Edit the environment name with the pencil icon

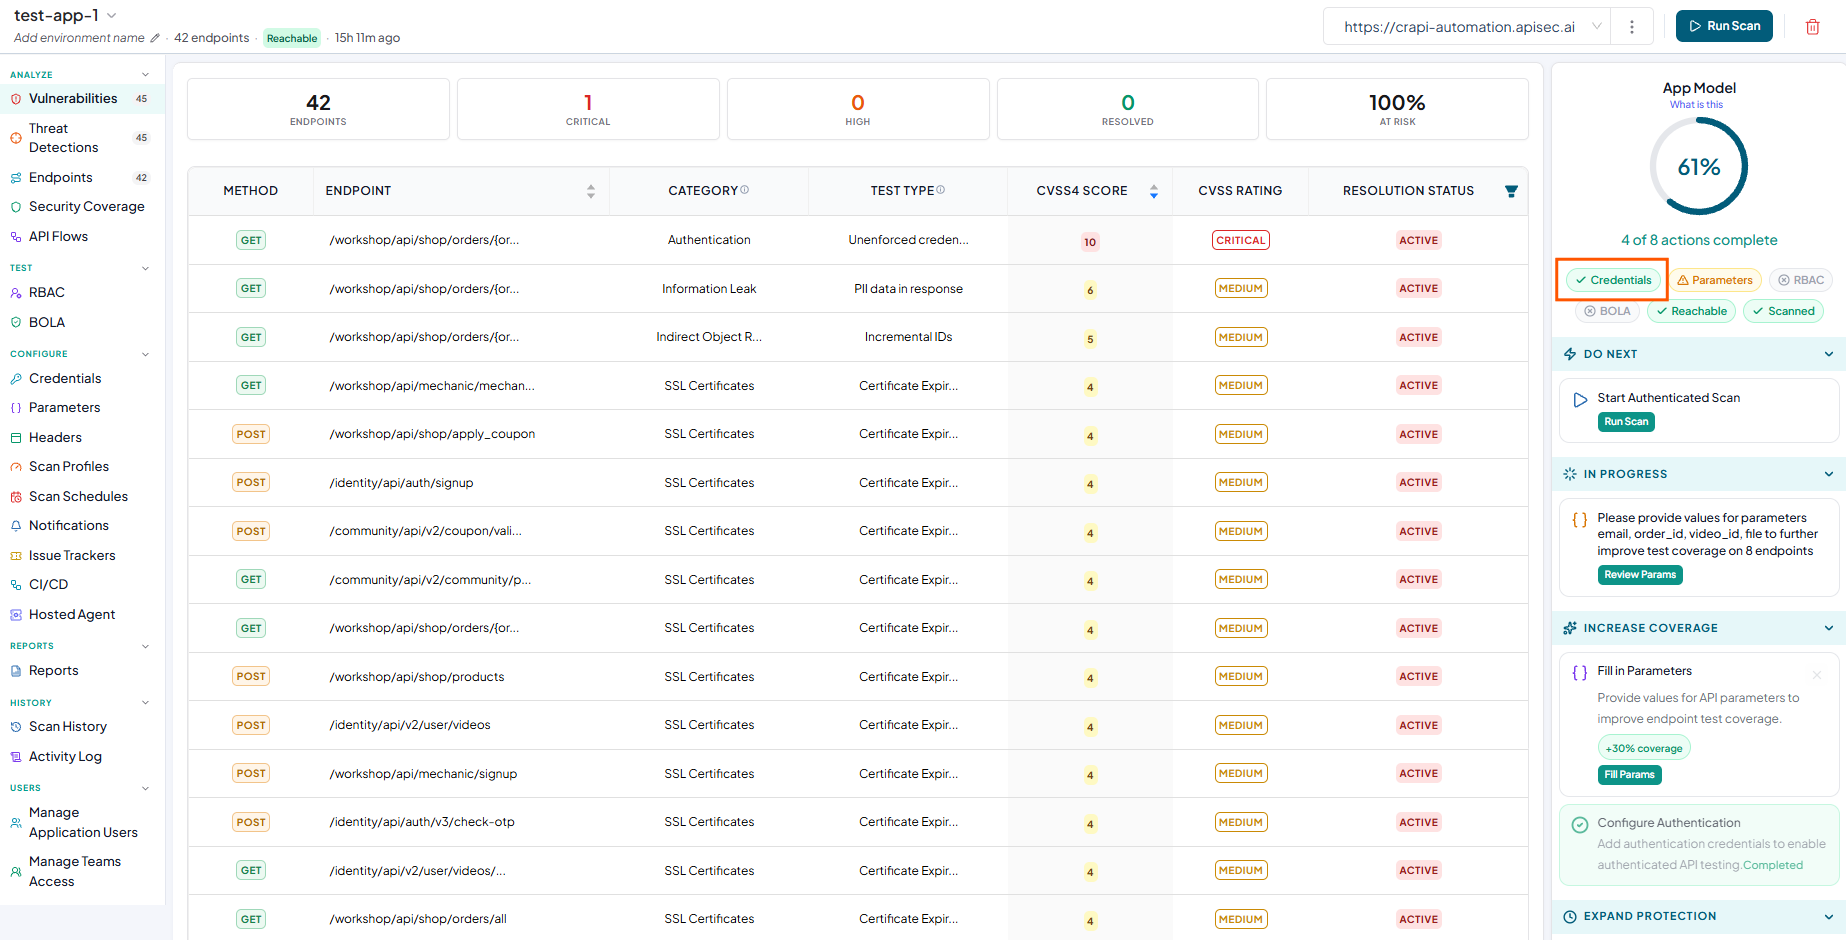click(x=155, y=38)
